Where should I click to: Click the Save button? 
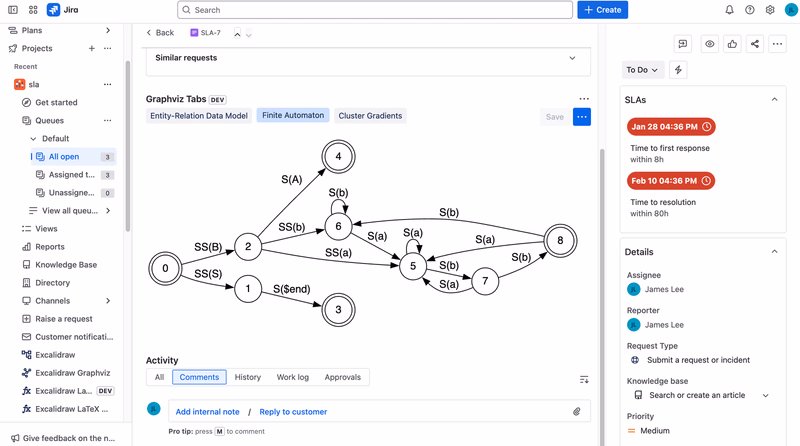[x=555, y=117]
